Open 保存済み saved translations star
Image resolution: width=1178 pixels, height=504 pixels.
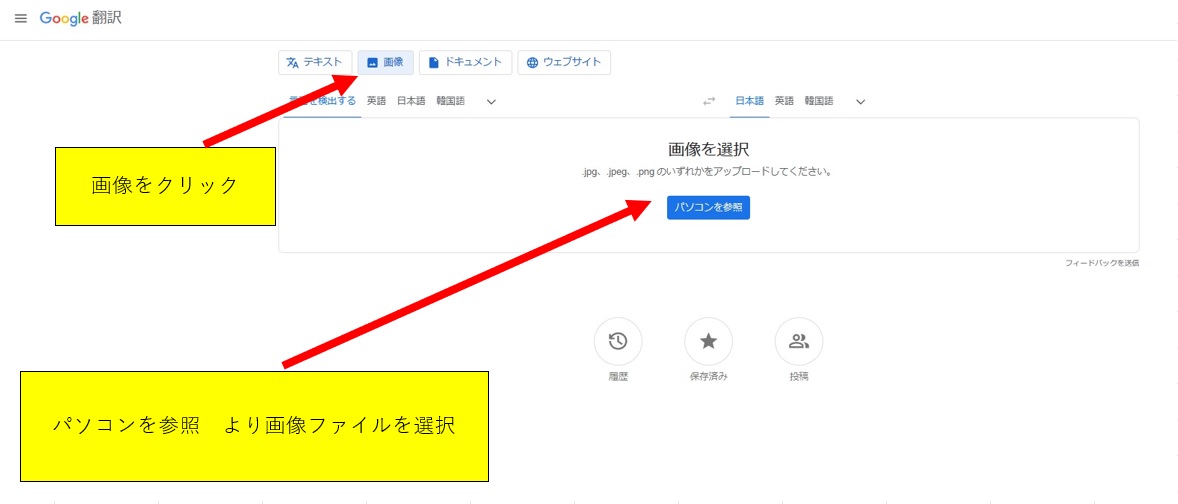click(708, 342)
